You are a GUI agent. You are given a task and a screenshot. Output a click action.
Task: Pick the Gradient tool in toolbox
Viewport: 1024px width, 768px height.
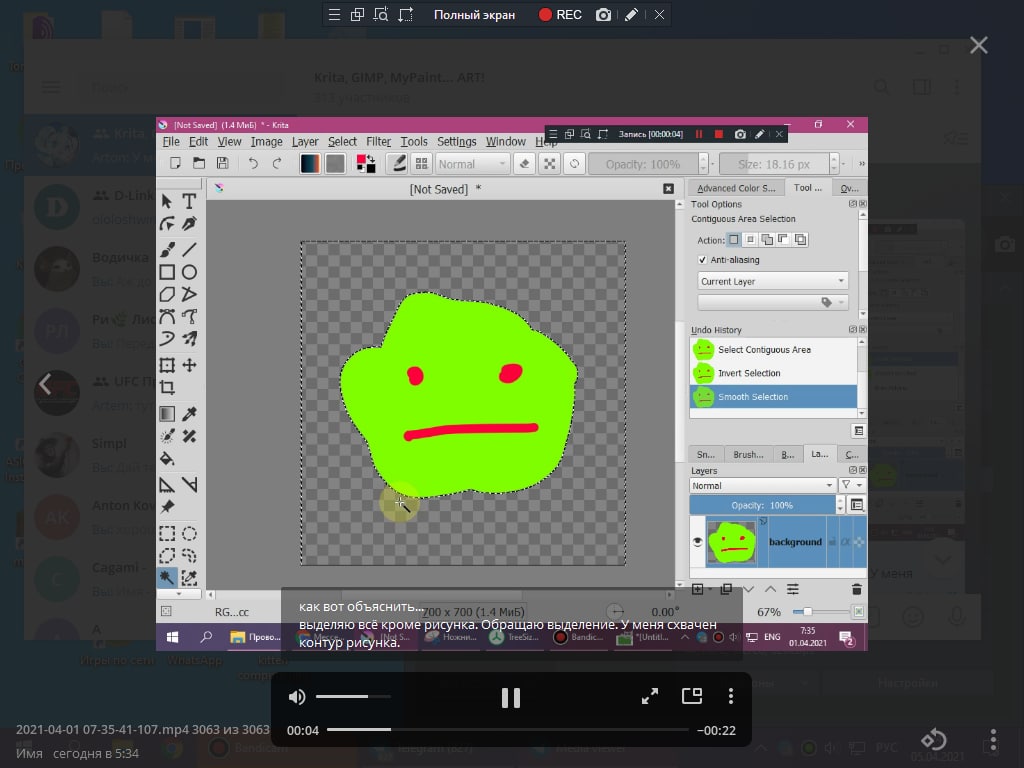click(x=167, y=413)
